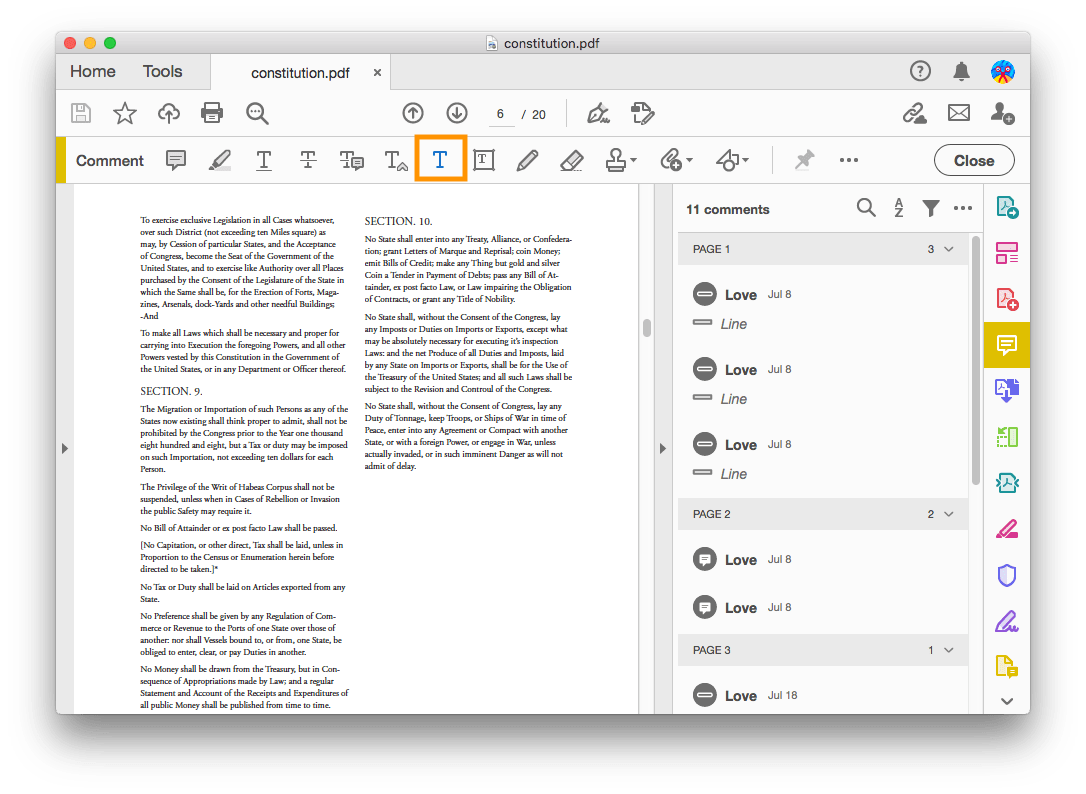Image resolution: width=1086 pixels, height=794 pixels.
Task: Pick the Draw Freeform pencil tool
Action: tap(527, 160)
